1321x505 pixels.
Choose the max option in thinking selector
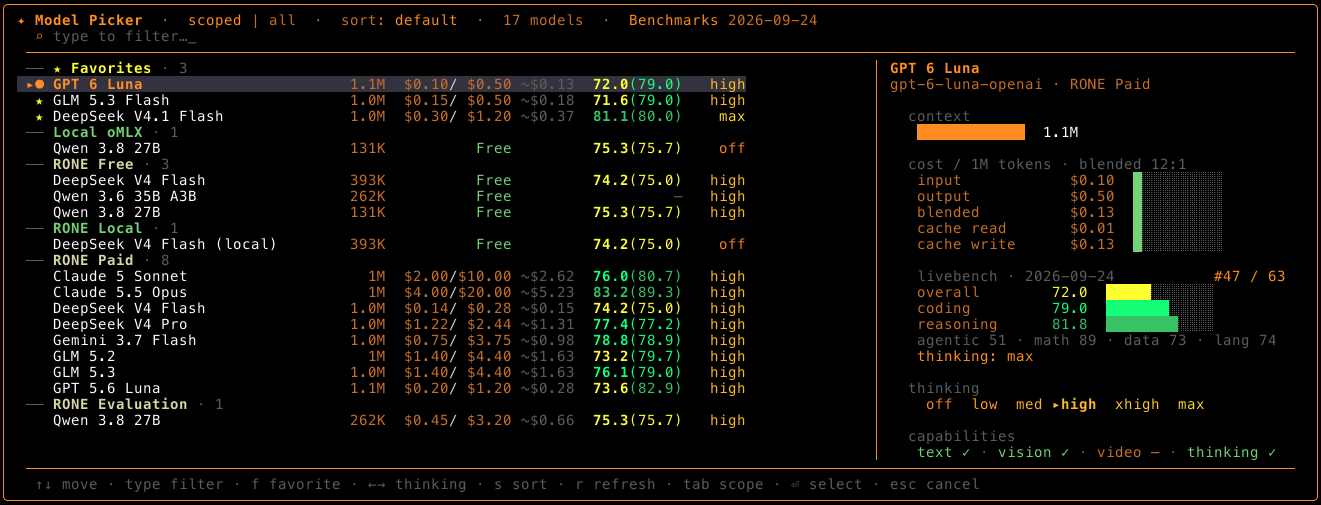(x=1191, y=404)
